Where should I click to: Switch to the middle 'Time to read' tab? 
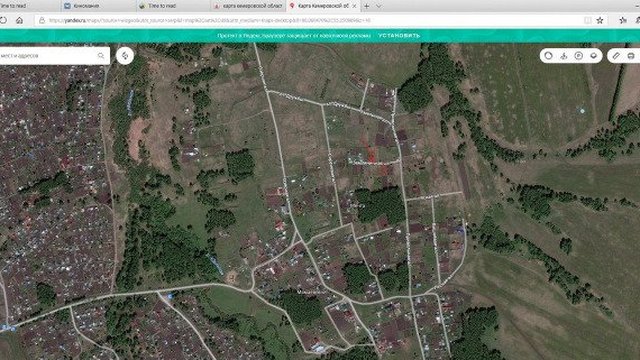[173, 6]
